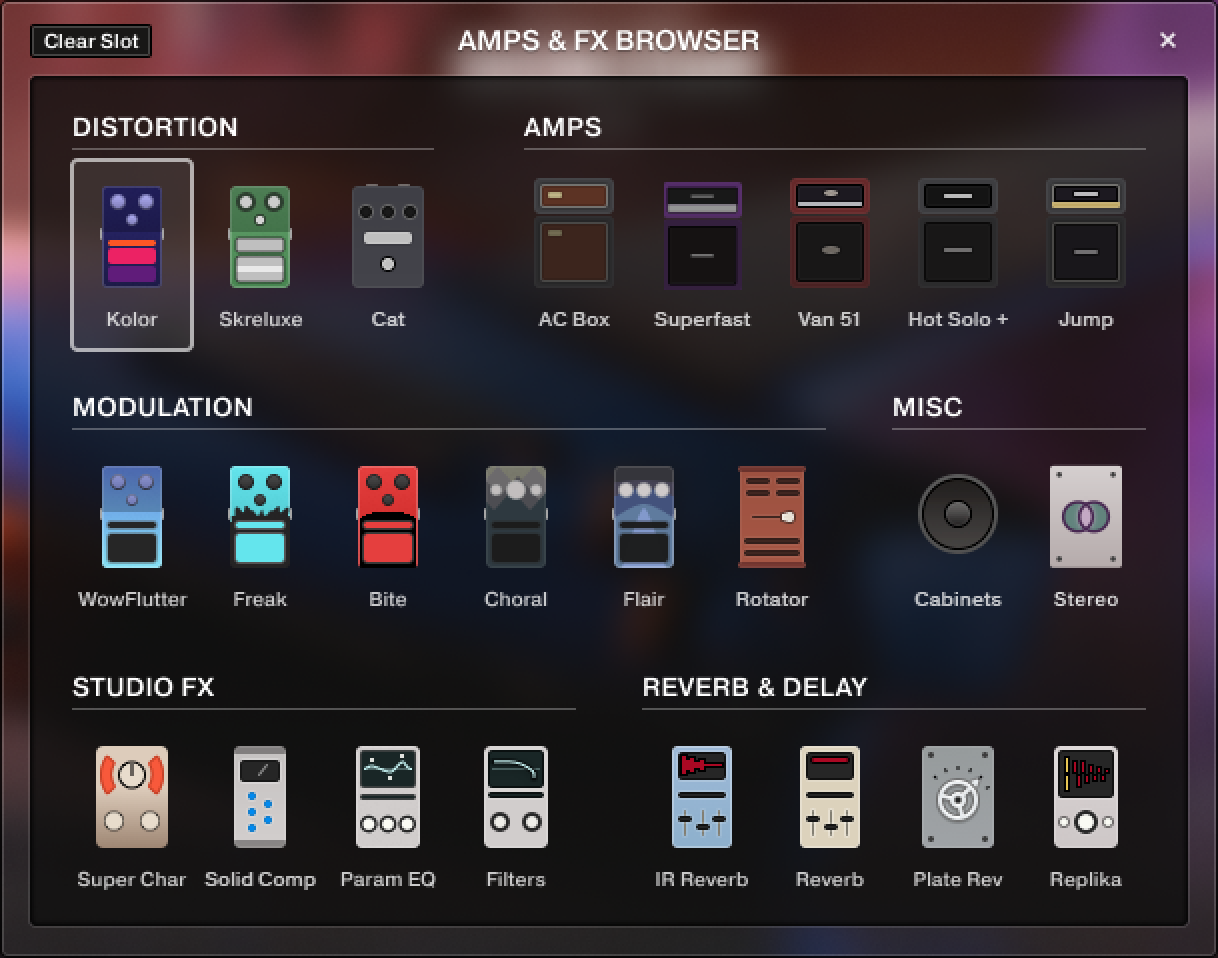Load the Solid Comp compressor

point(259,797)
